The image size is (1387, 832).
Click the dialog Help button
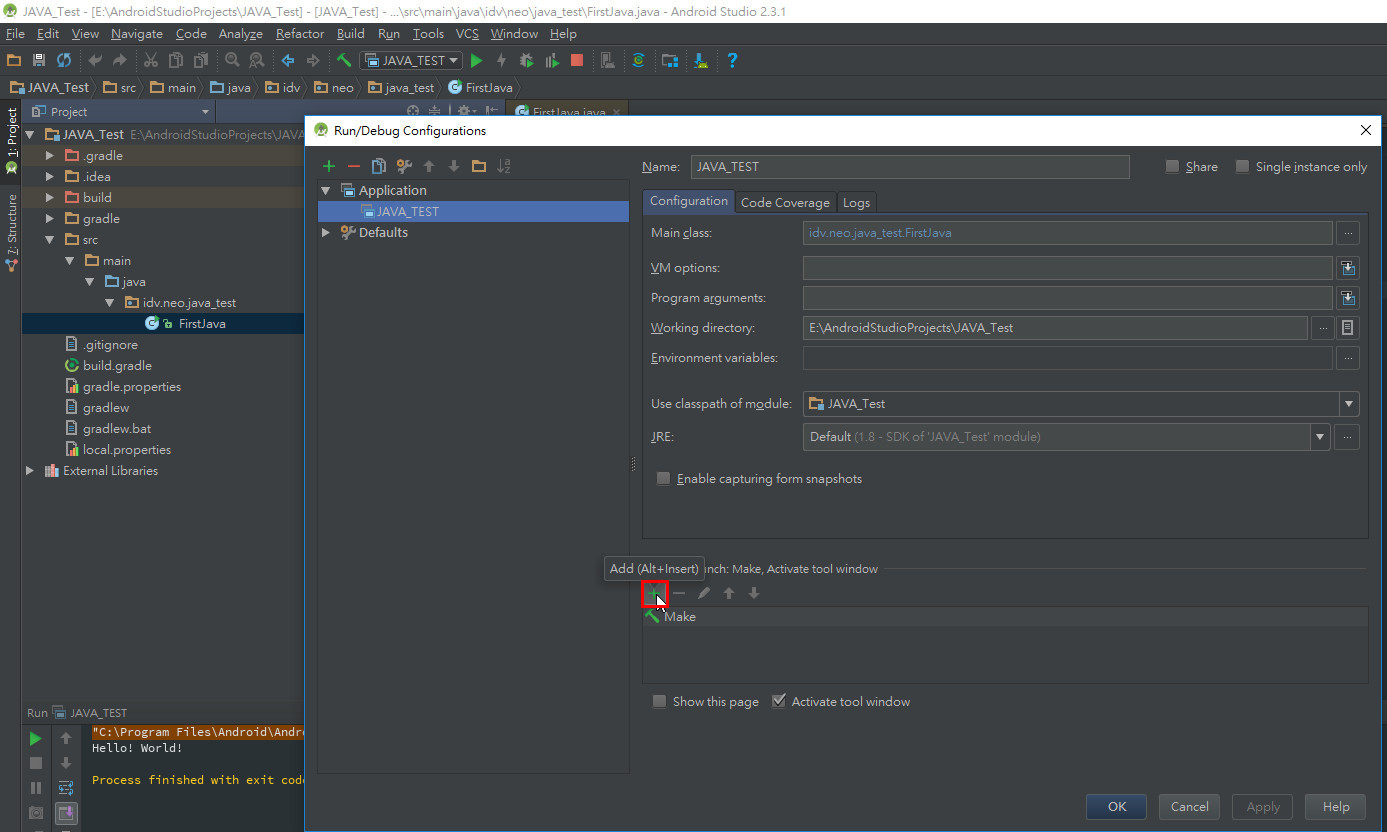pos(1336,807)
